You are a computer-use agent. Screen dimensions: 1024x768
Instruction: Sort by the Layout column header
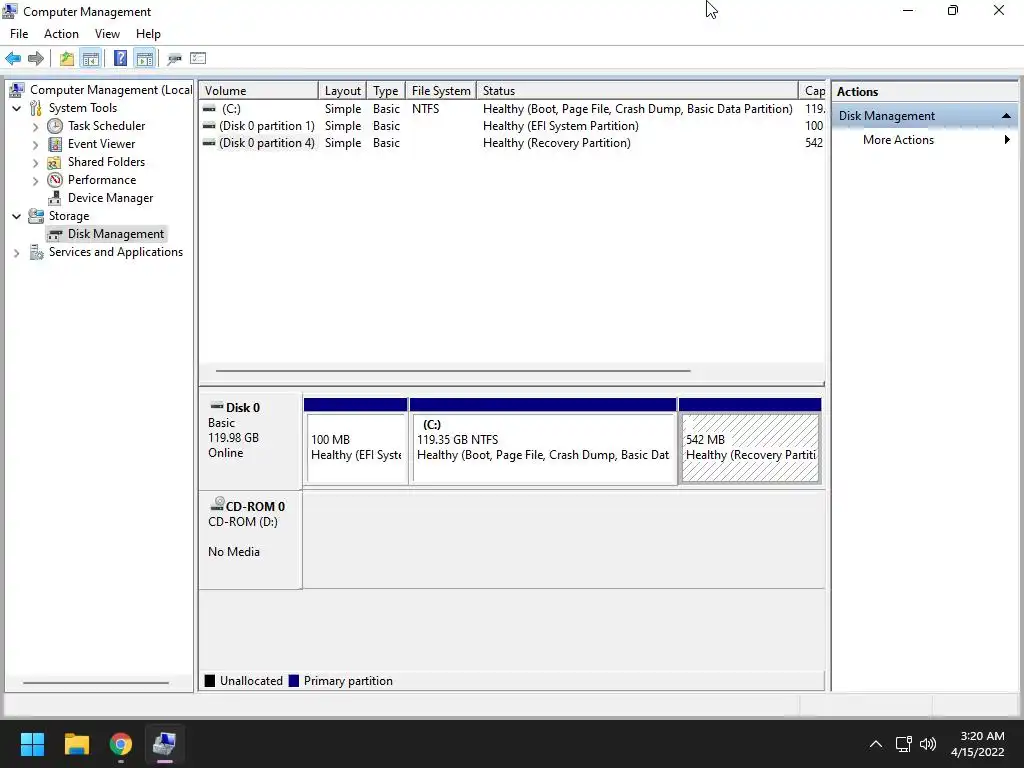(342, 91)
